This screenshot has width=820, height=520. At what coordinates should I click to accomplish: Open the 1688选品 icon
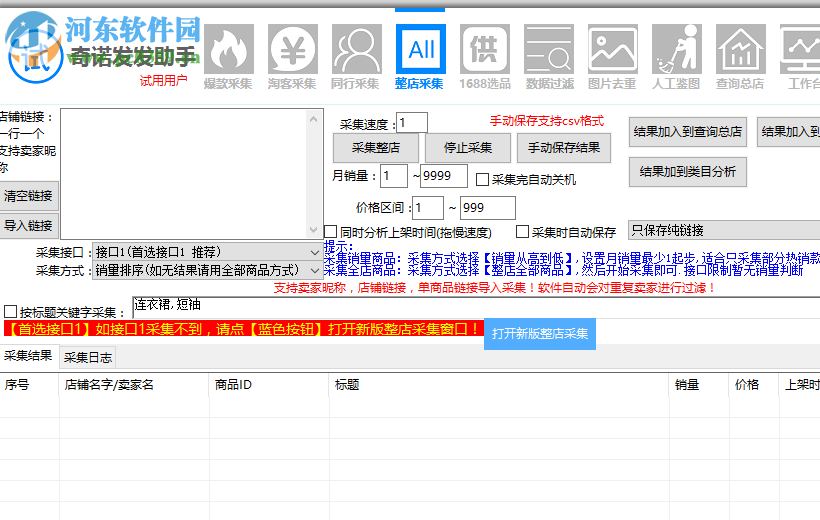click(x=485, y=50)
